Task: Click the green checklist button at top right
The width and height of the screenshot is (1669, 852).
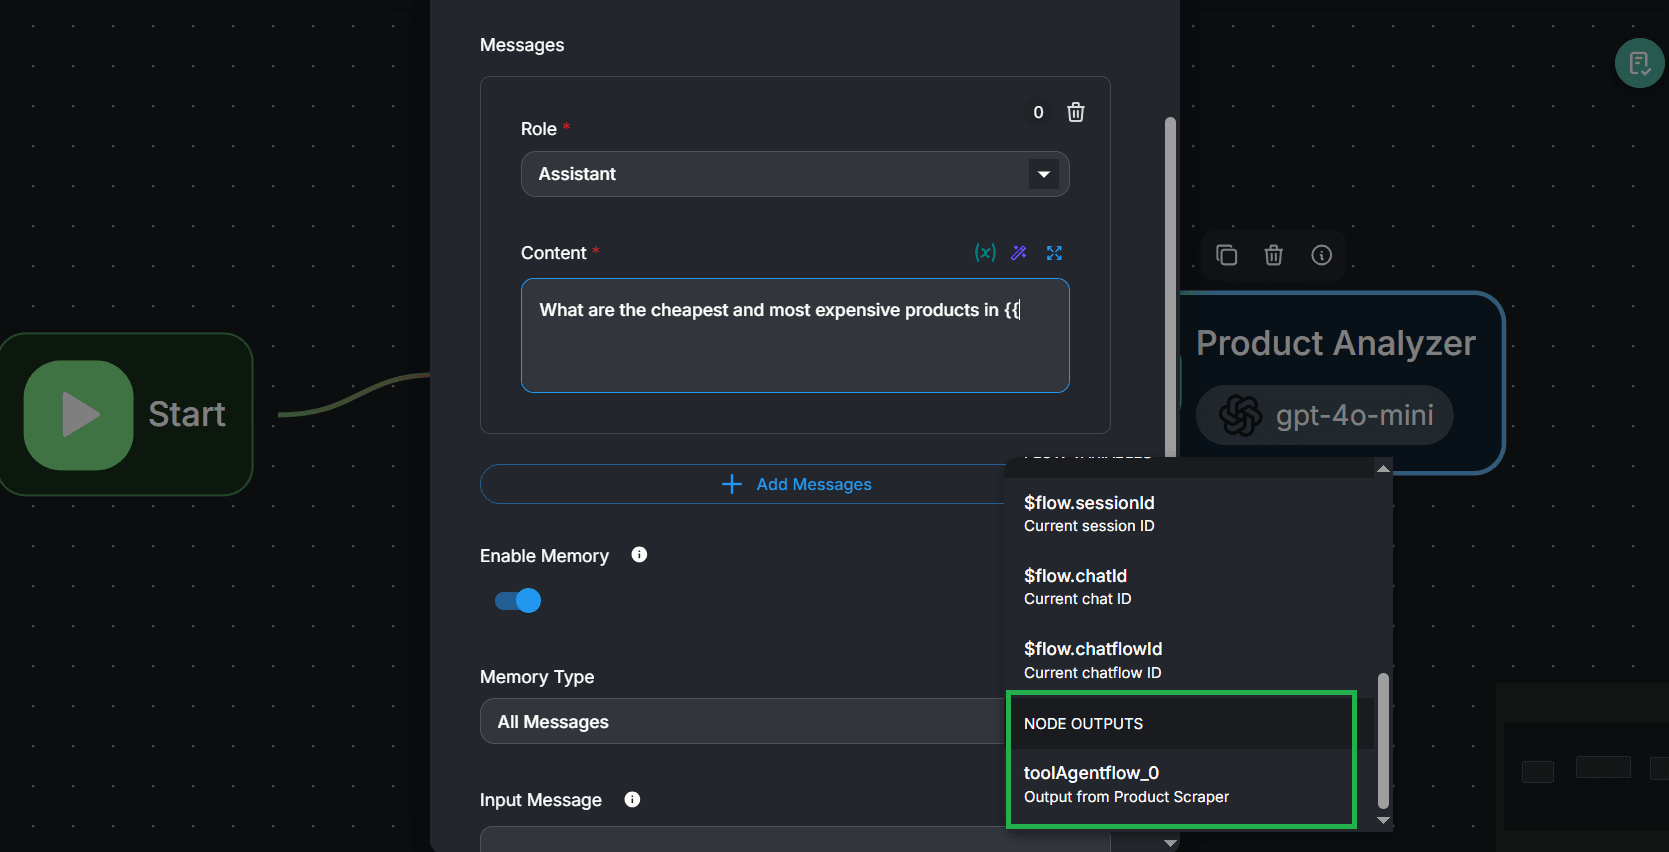Action: [x=1639, y=63]
